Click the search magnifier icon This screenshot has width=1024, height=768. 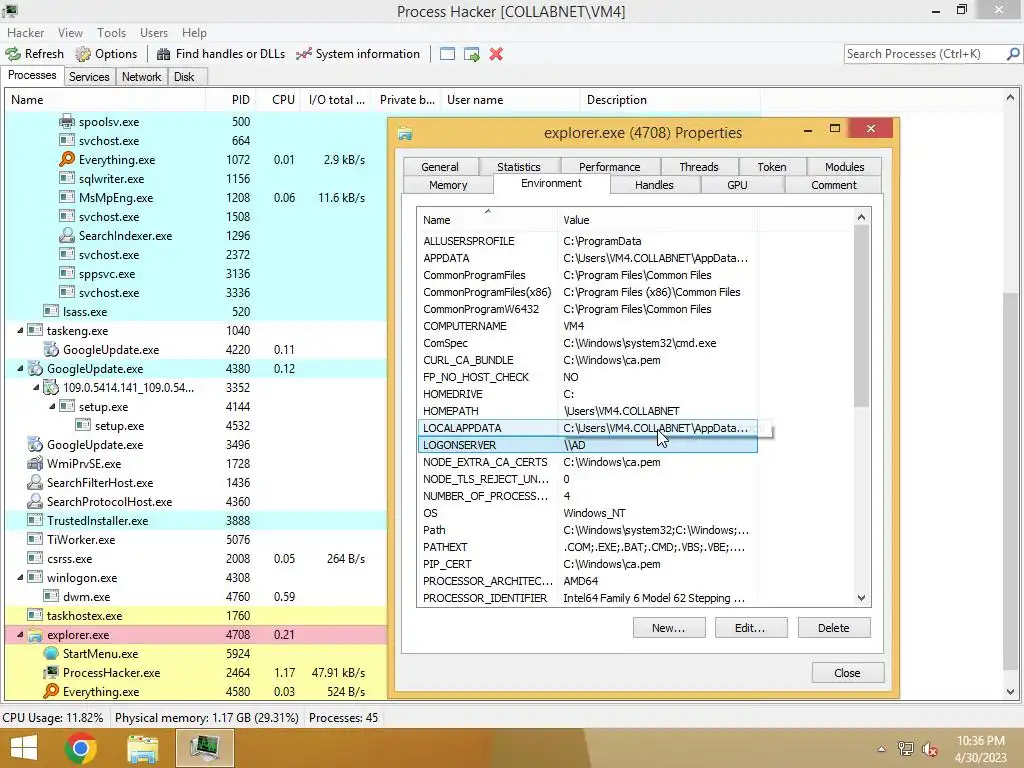click(1013, 54)
